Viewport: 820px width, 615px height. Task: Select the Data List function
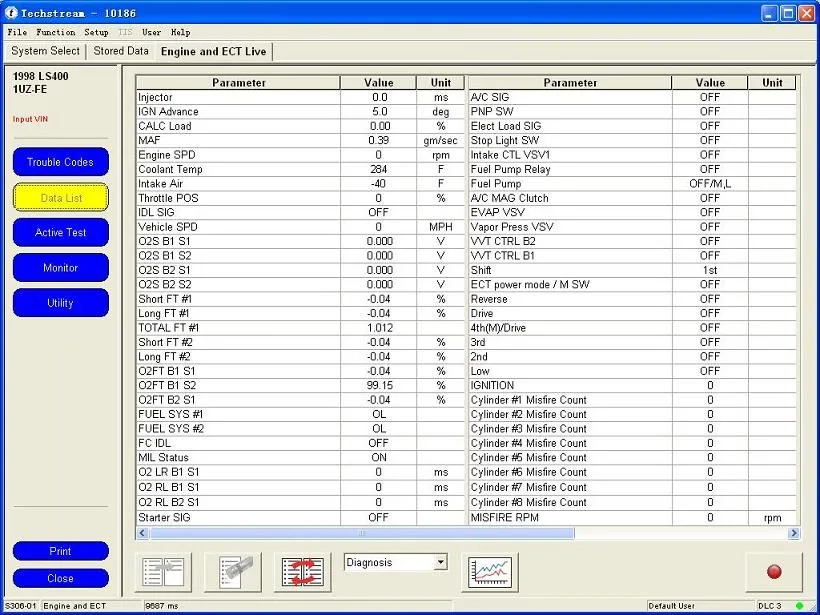60,197
